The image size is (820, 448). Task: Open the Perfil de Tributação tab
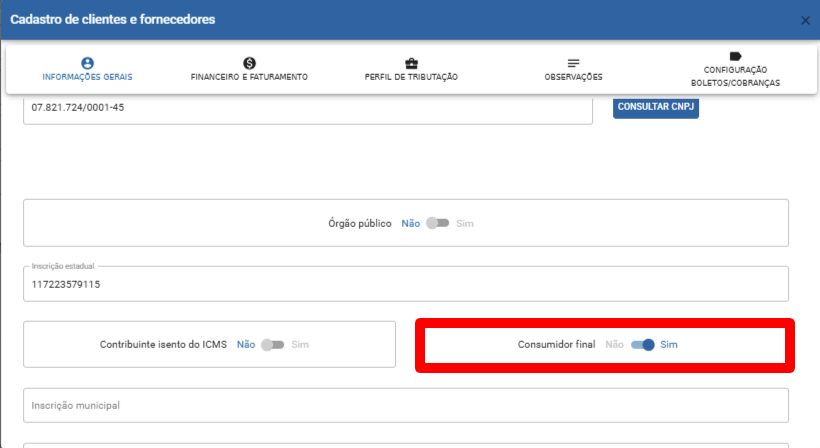click(412, 69)
